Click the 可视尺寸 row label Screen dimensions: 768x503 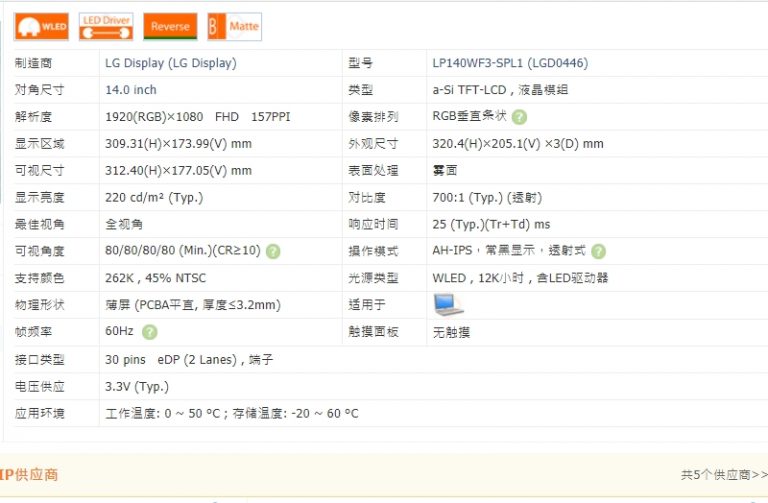point(40,170)
